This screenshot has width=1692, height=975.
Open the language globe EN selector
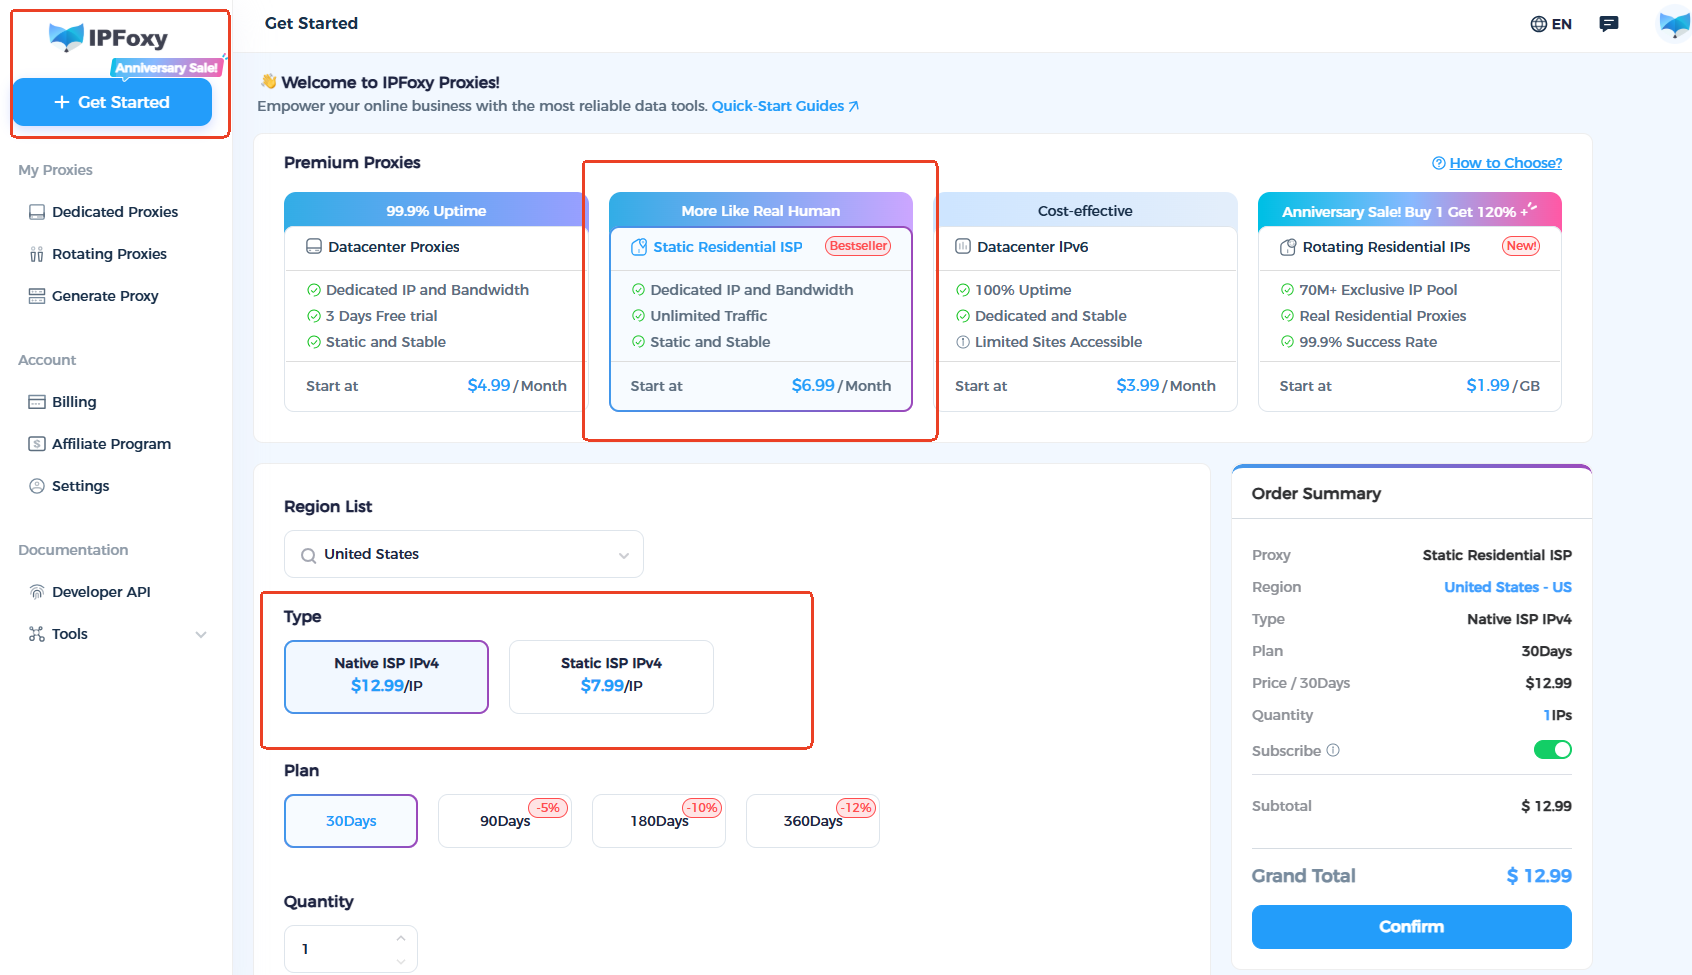pos(1551,24)
